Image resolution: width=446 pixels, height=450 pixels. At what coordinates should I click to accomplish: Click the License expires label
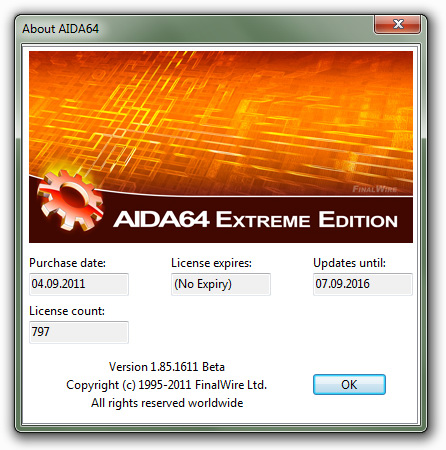[211, 263]
